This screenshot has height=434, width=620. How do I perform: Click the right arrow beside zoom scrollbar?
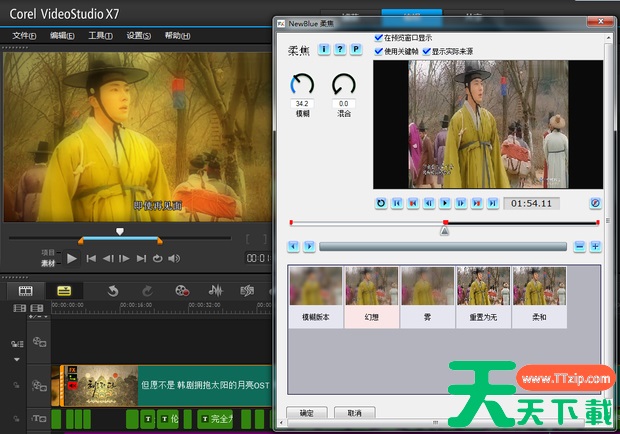click(x=309, y=247)
